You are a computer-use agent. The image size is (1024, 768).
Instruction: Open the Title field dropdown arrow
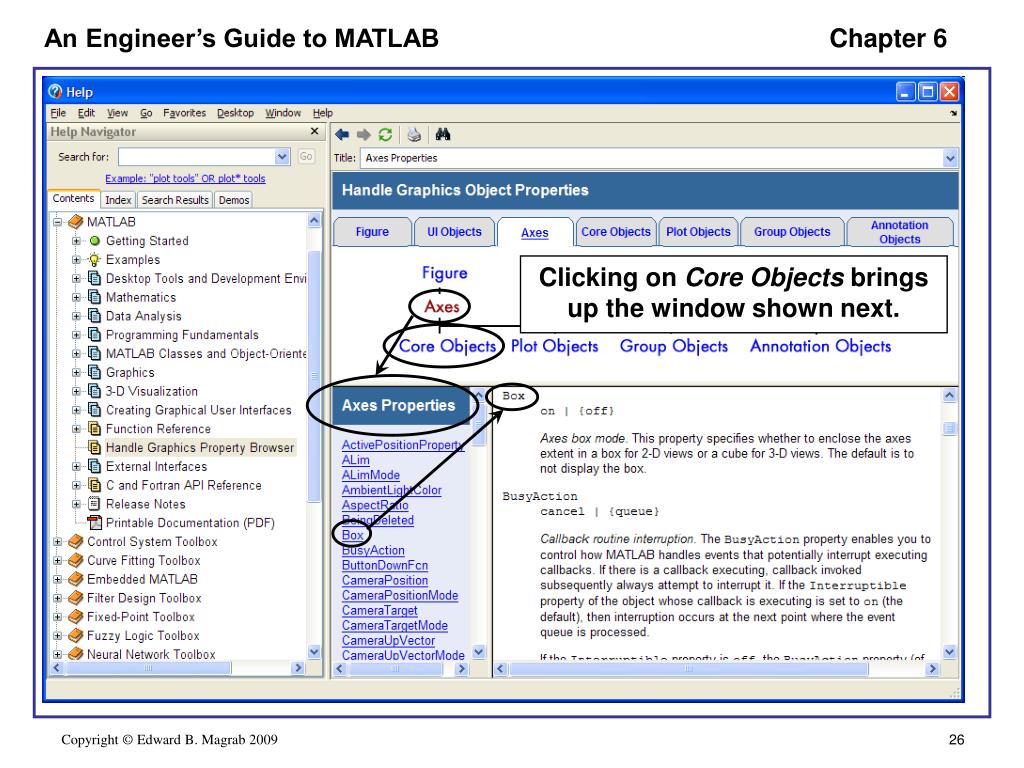(x=950, y=158)
